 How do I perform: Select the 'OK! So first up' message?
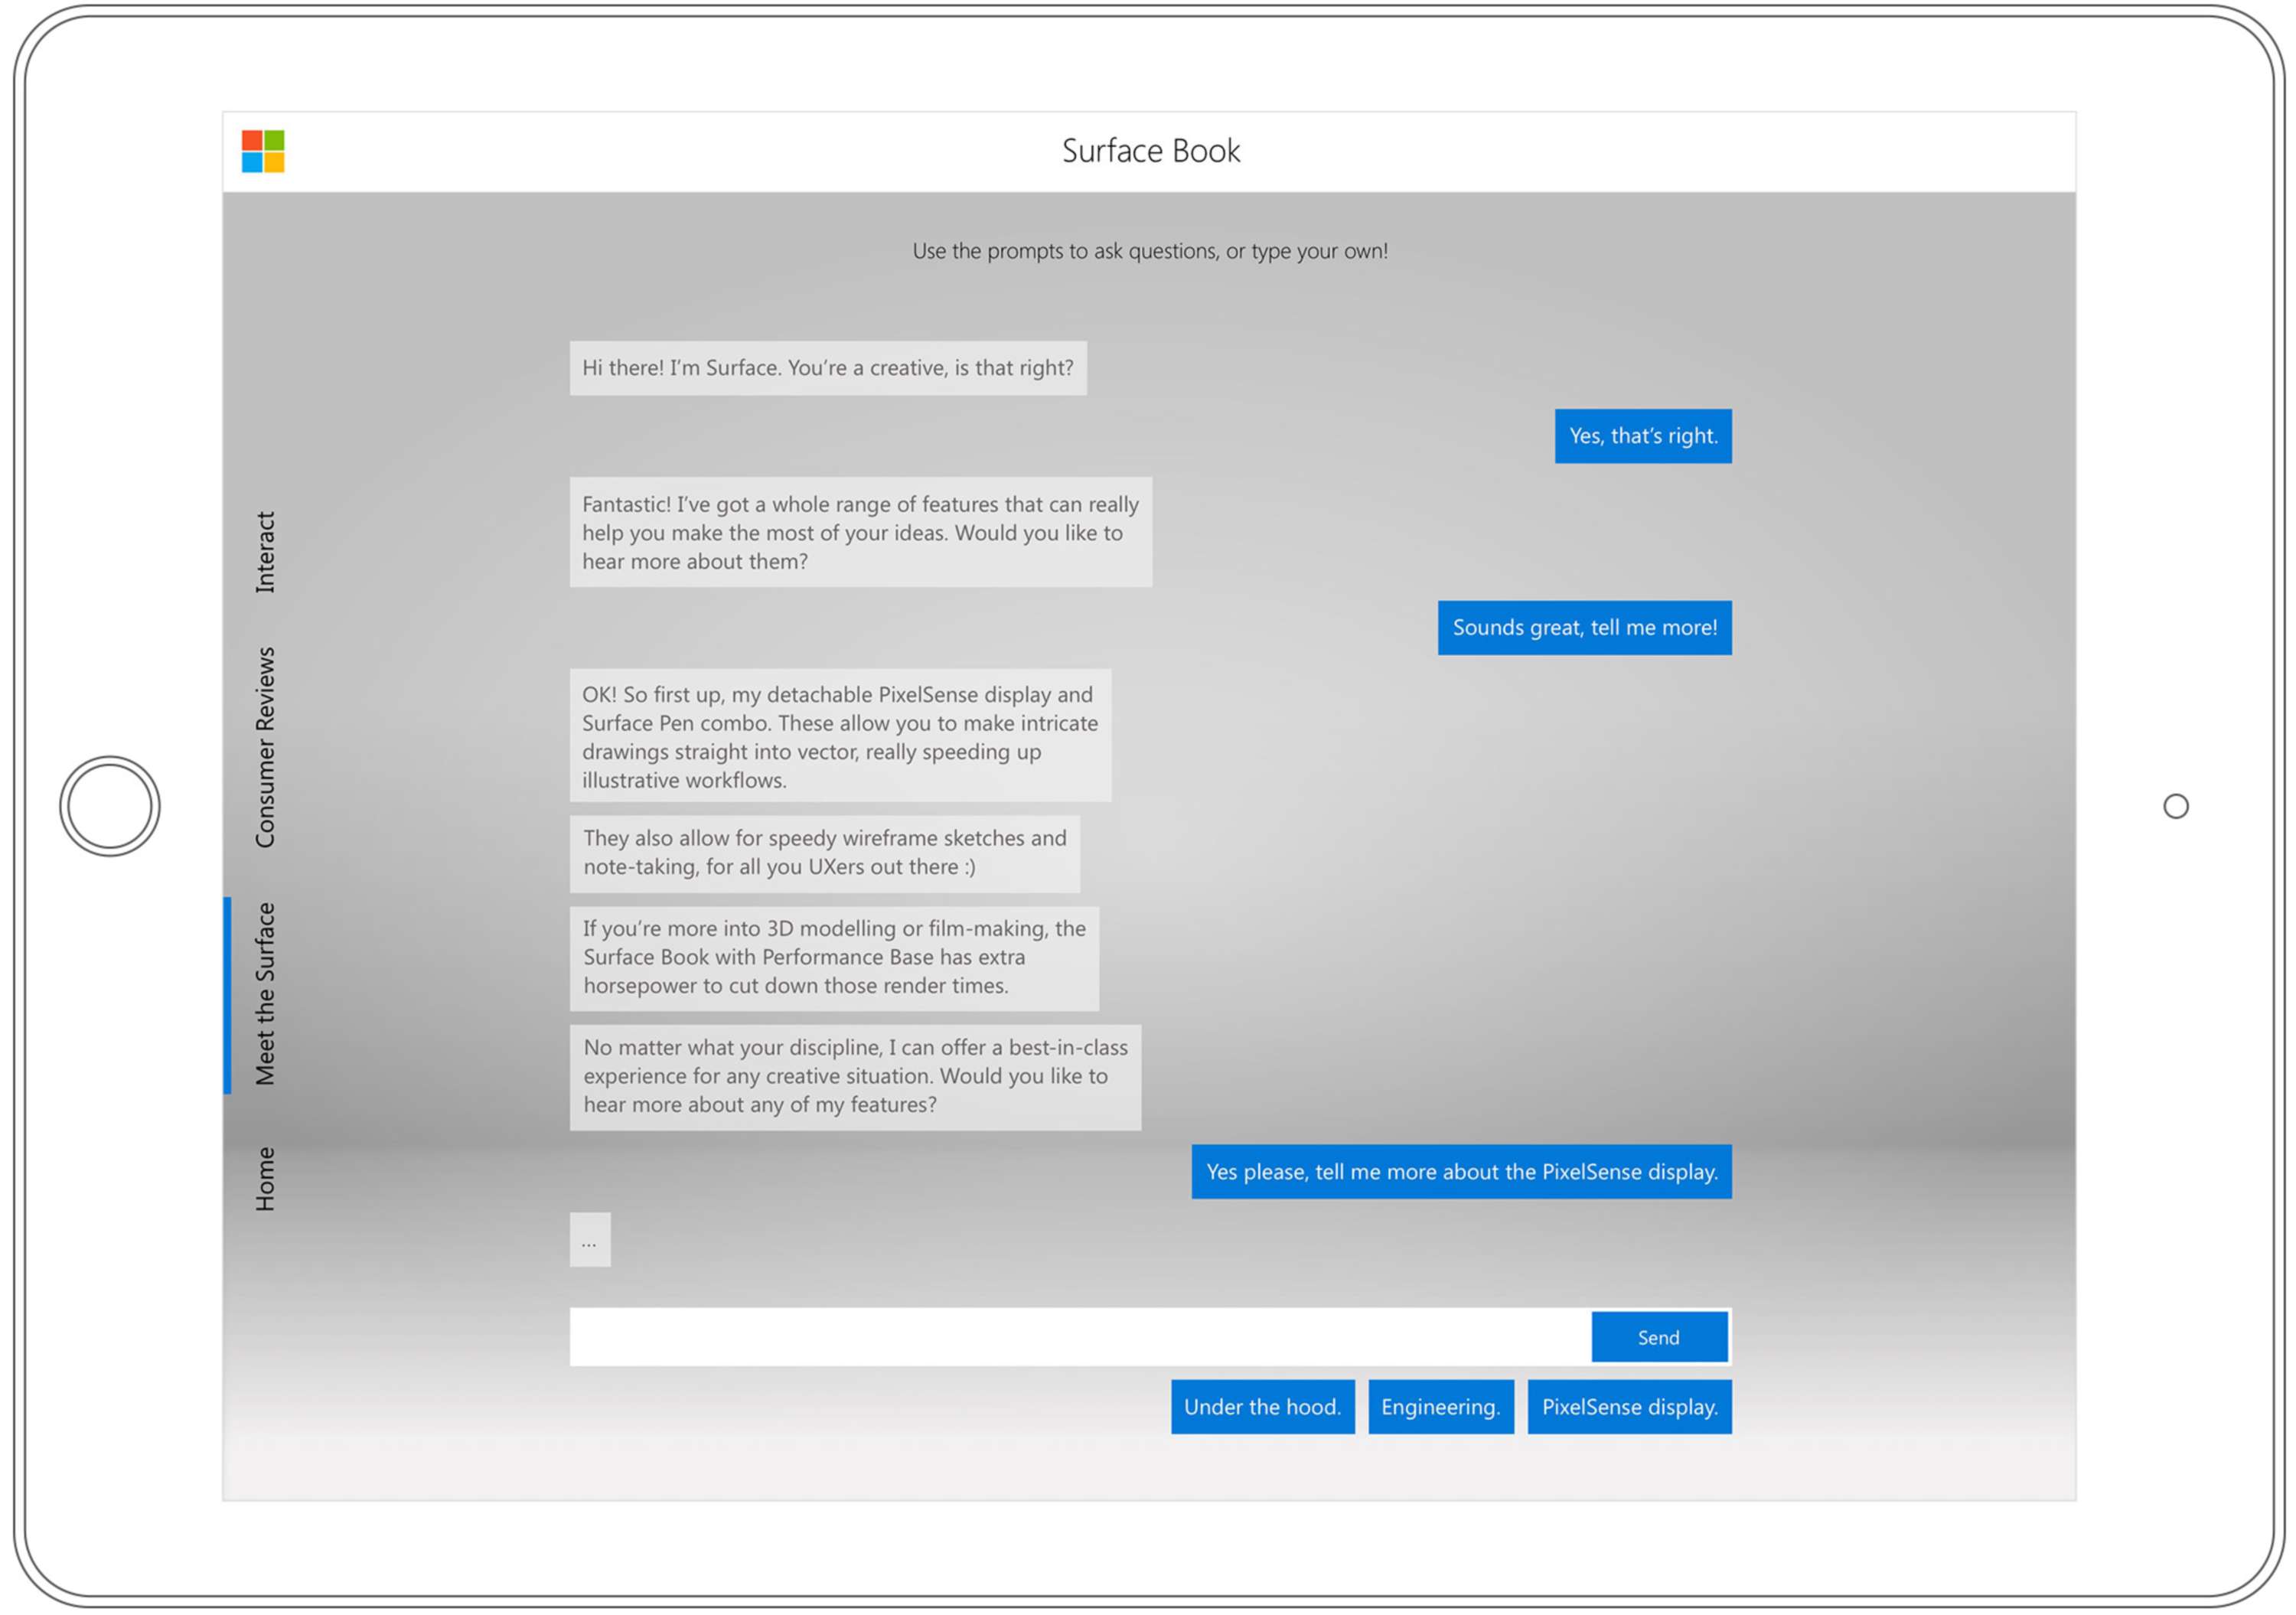tap(840, 735)
